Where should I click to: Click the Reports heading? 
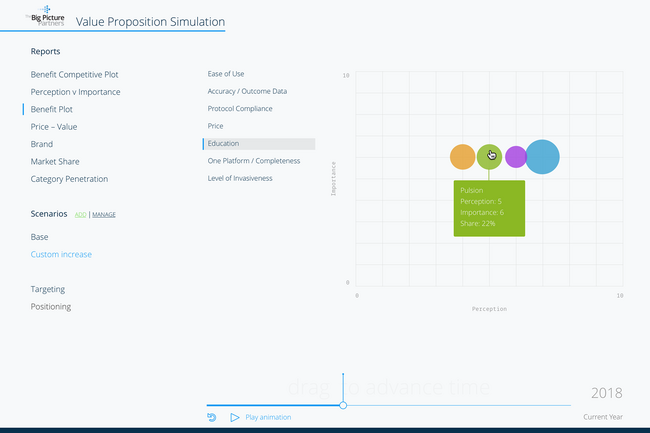click(45, 51)
